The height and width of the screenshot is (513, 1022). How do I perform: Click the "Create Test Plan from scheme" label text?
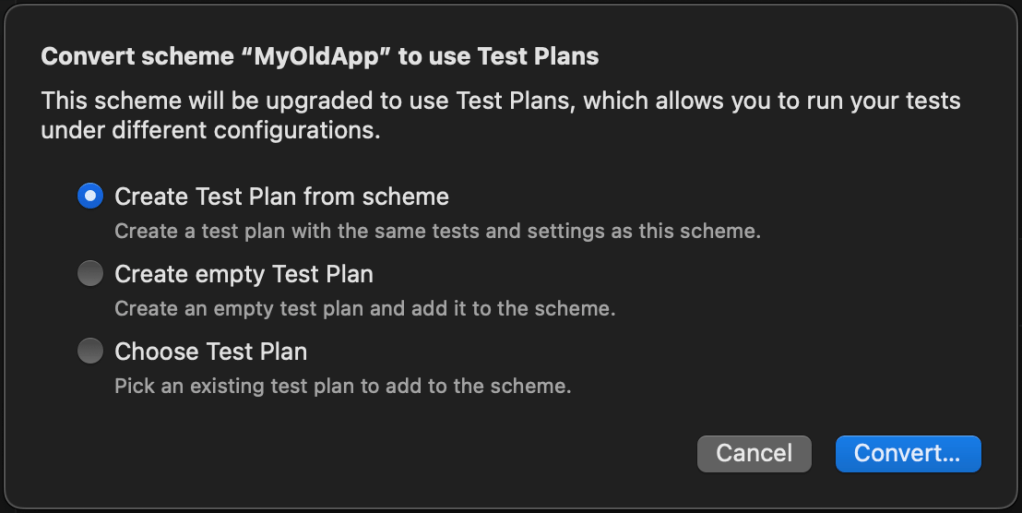281,196
